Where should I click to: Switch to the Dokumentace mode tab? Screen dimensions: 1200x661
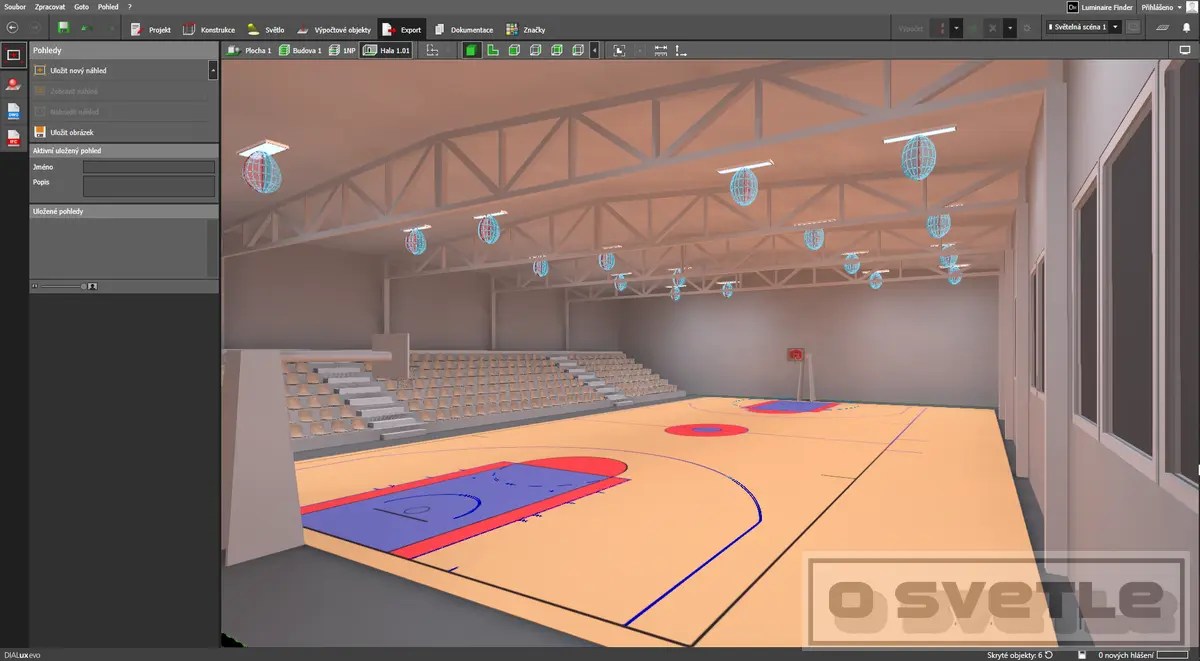click(470, 28)
